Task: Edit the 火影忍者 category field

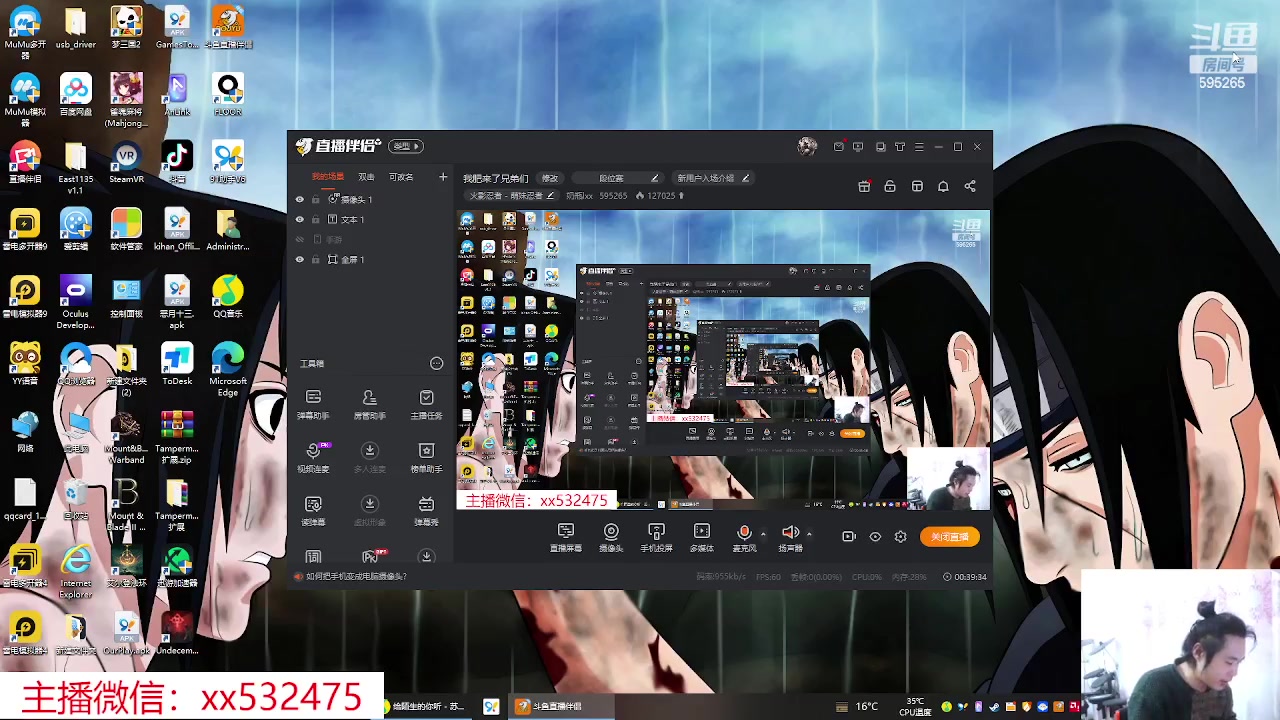Action: pos(512,196)
